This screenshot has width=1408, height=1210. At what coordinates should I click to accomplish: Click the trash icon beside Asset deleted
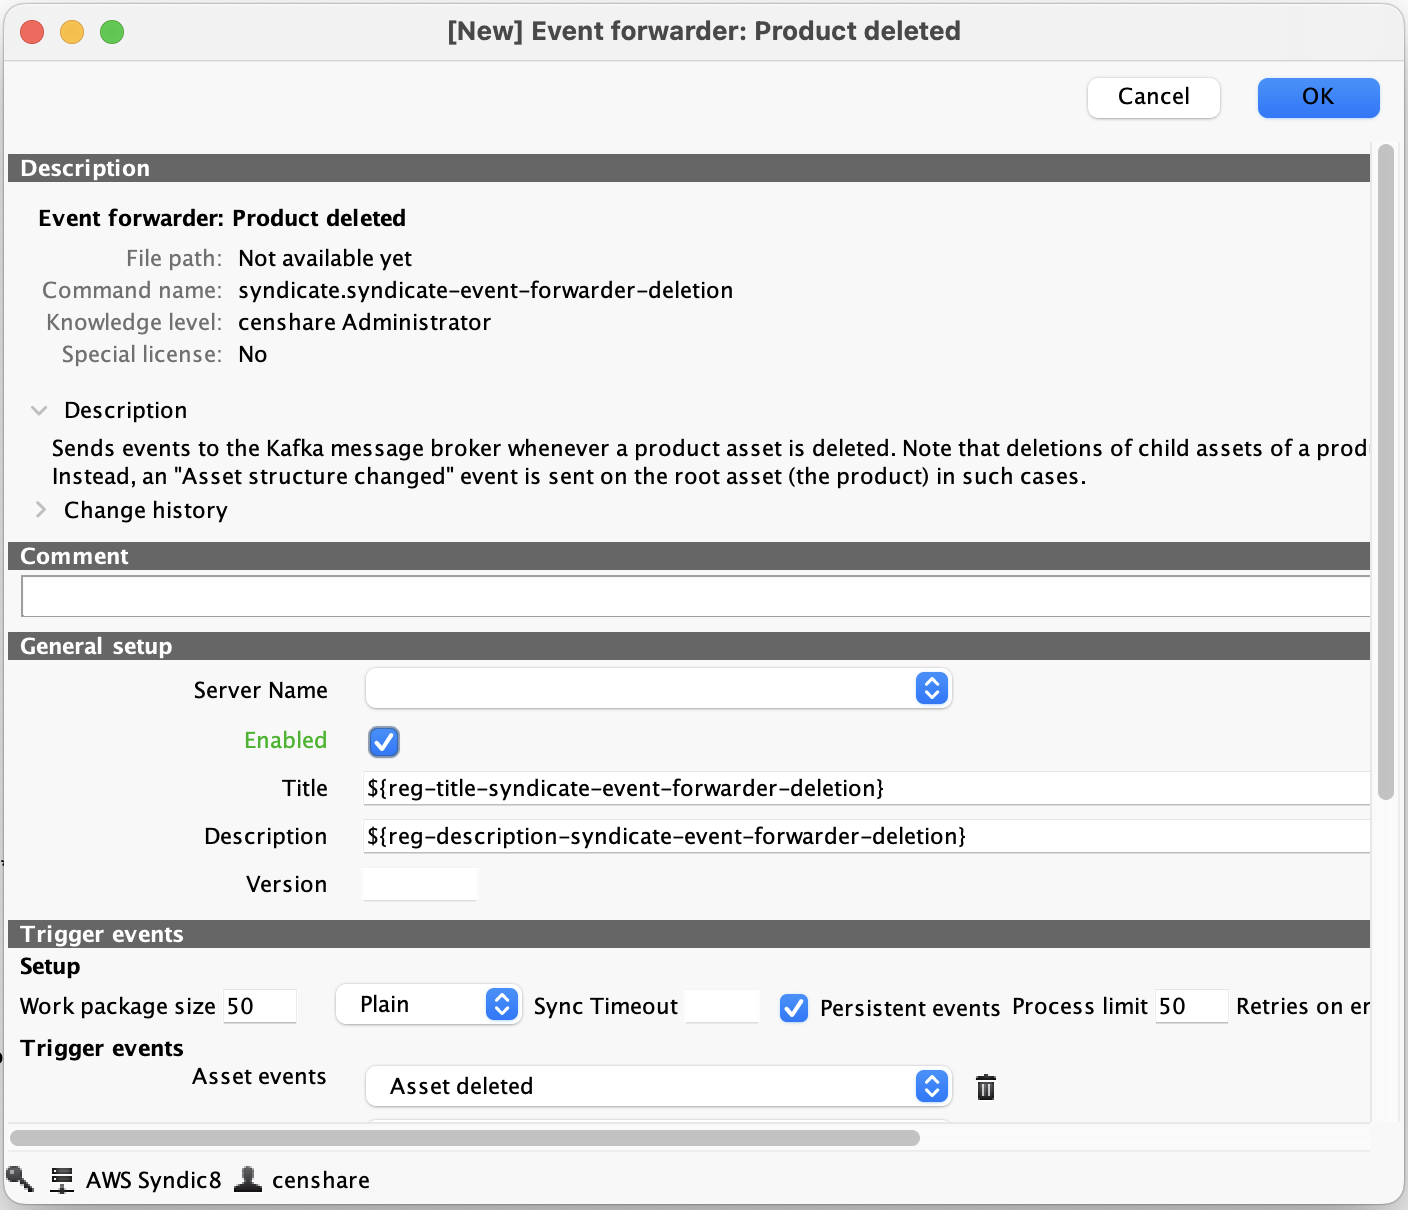pyautogui.click(x=985, y=1087)
